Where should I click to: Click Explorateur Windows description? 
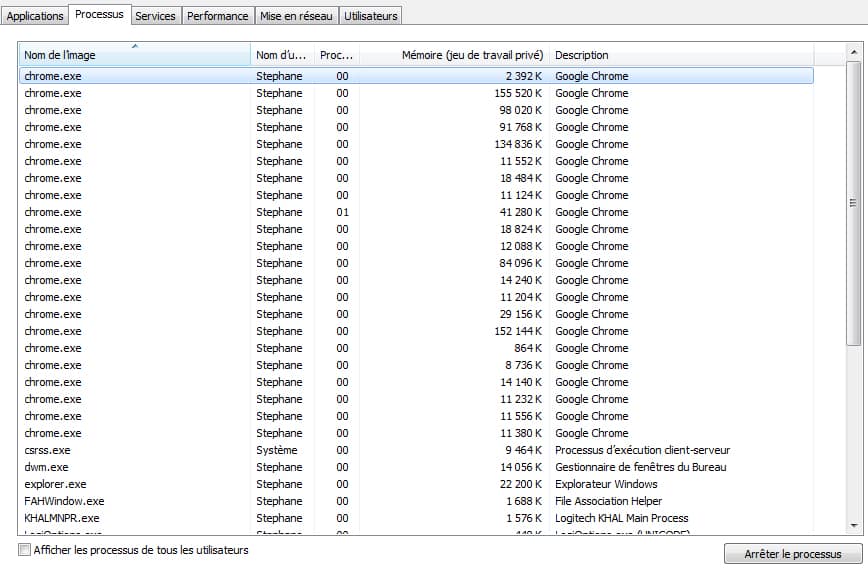pyautogui.click(x=606, y=484)
